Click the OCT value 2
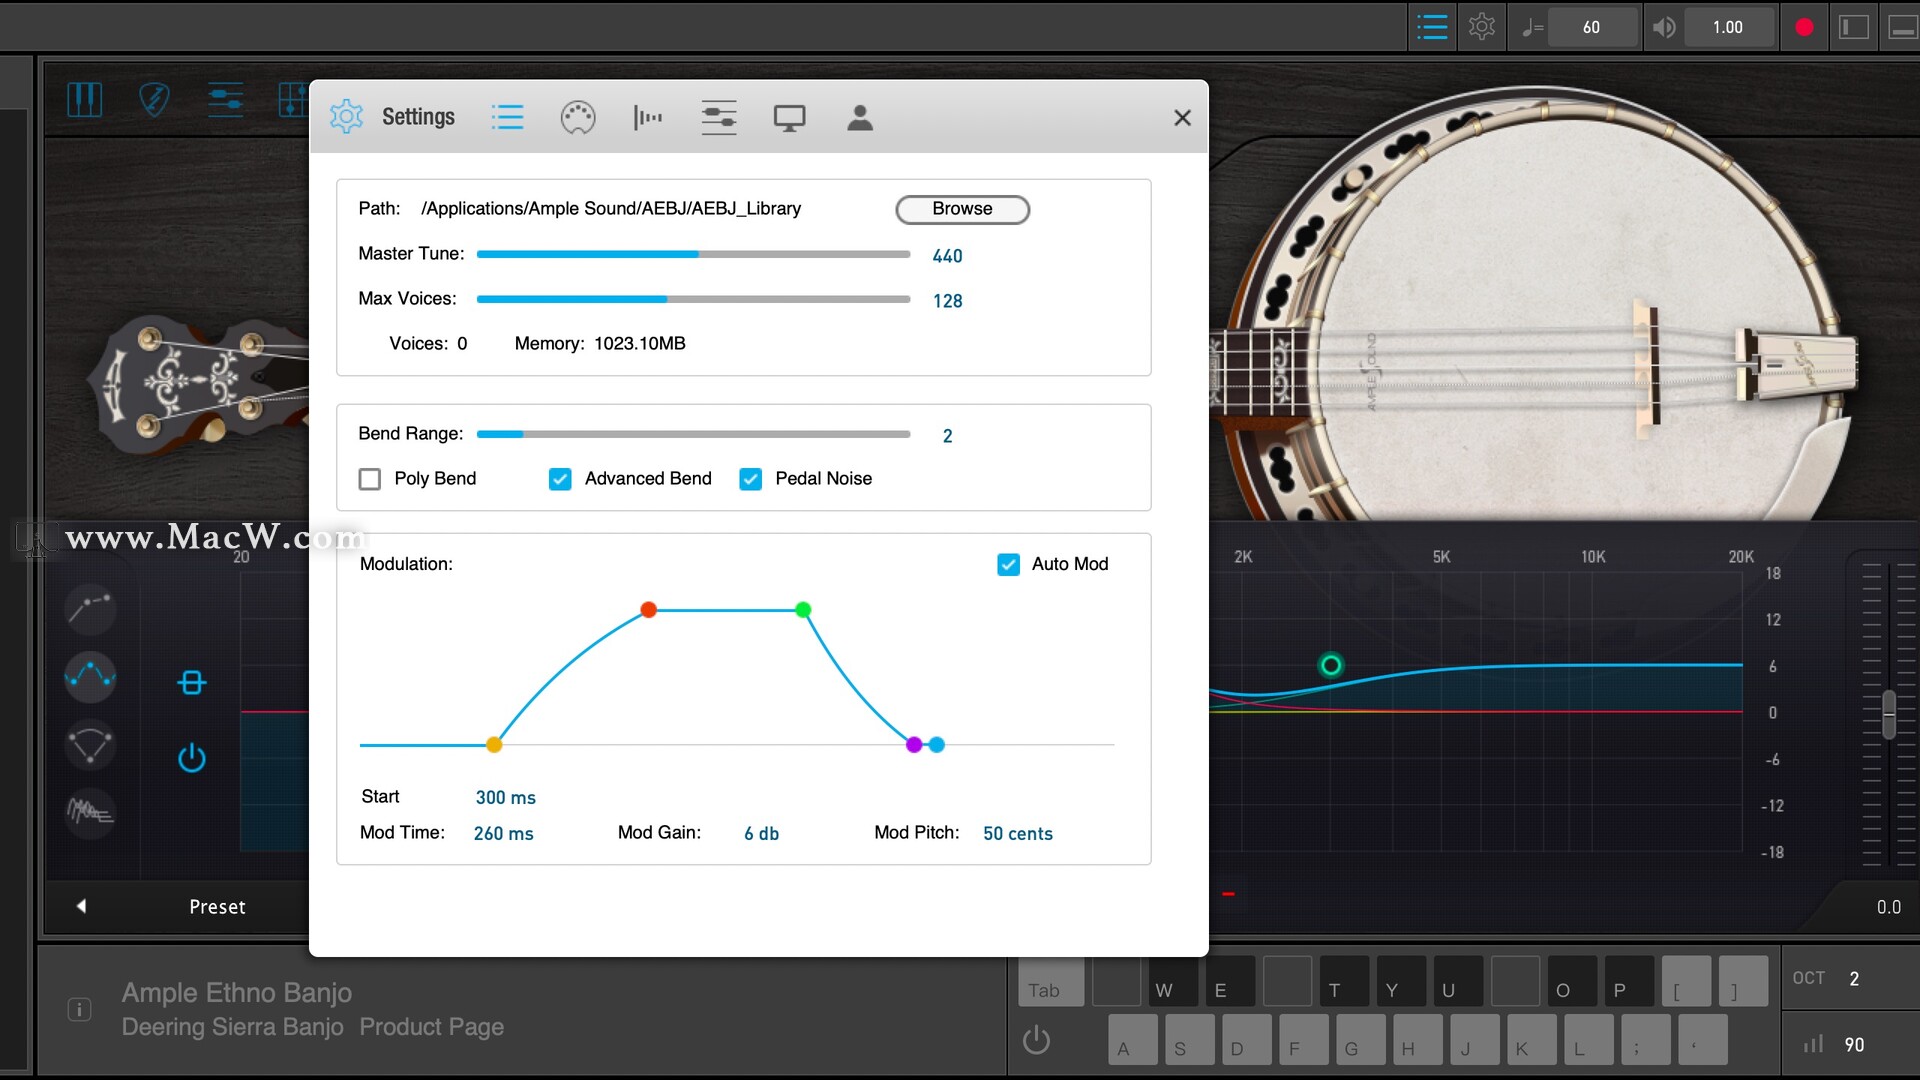Screen dimensions: 1920x1080 (1854, 979)
